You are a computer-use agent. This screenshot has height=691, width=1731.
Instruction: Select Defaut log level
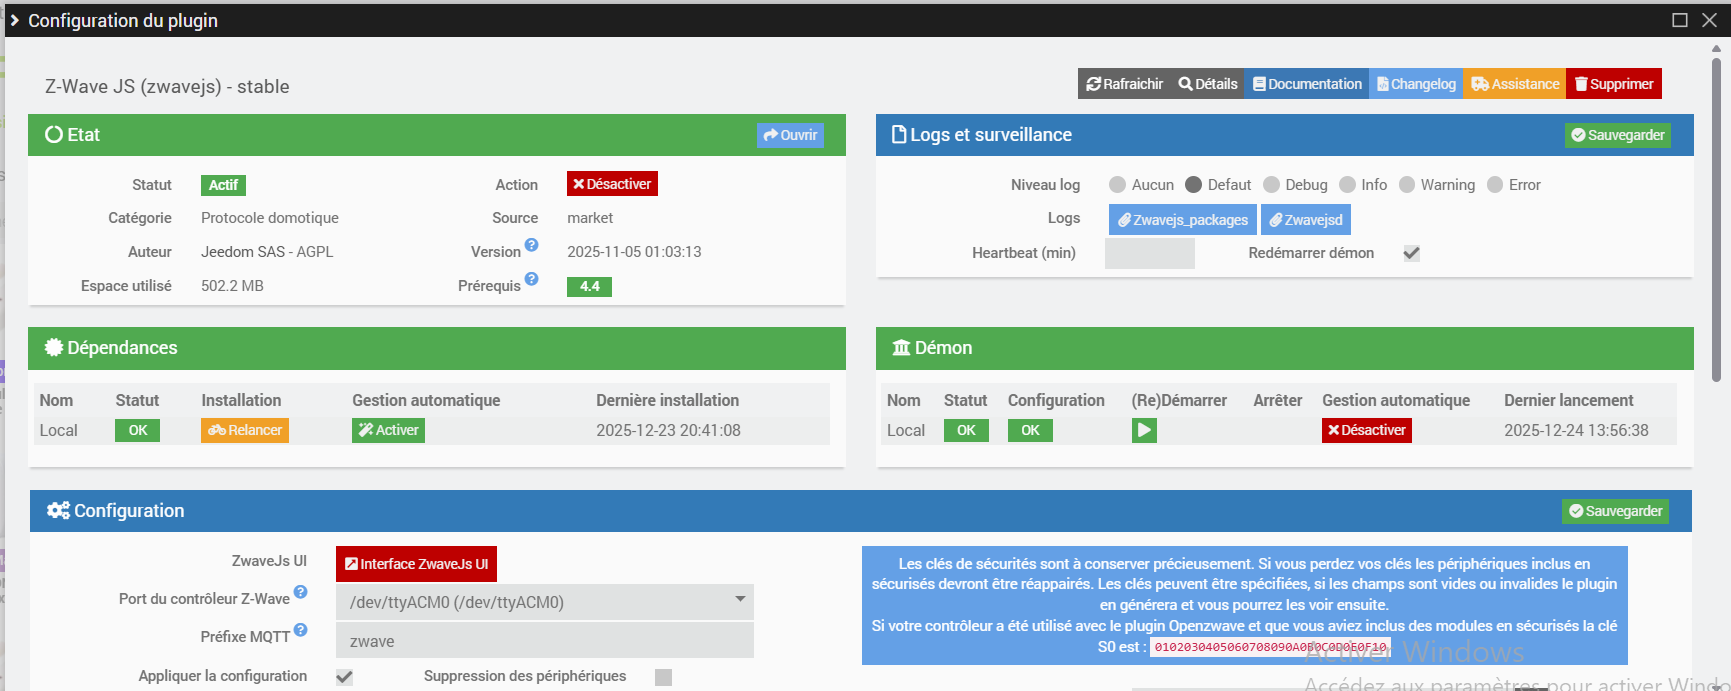coord(1193,185)
